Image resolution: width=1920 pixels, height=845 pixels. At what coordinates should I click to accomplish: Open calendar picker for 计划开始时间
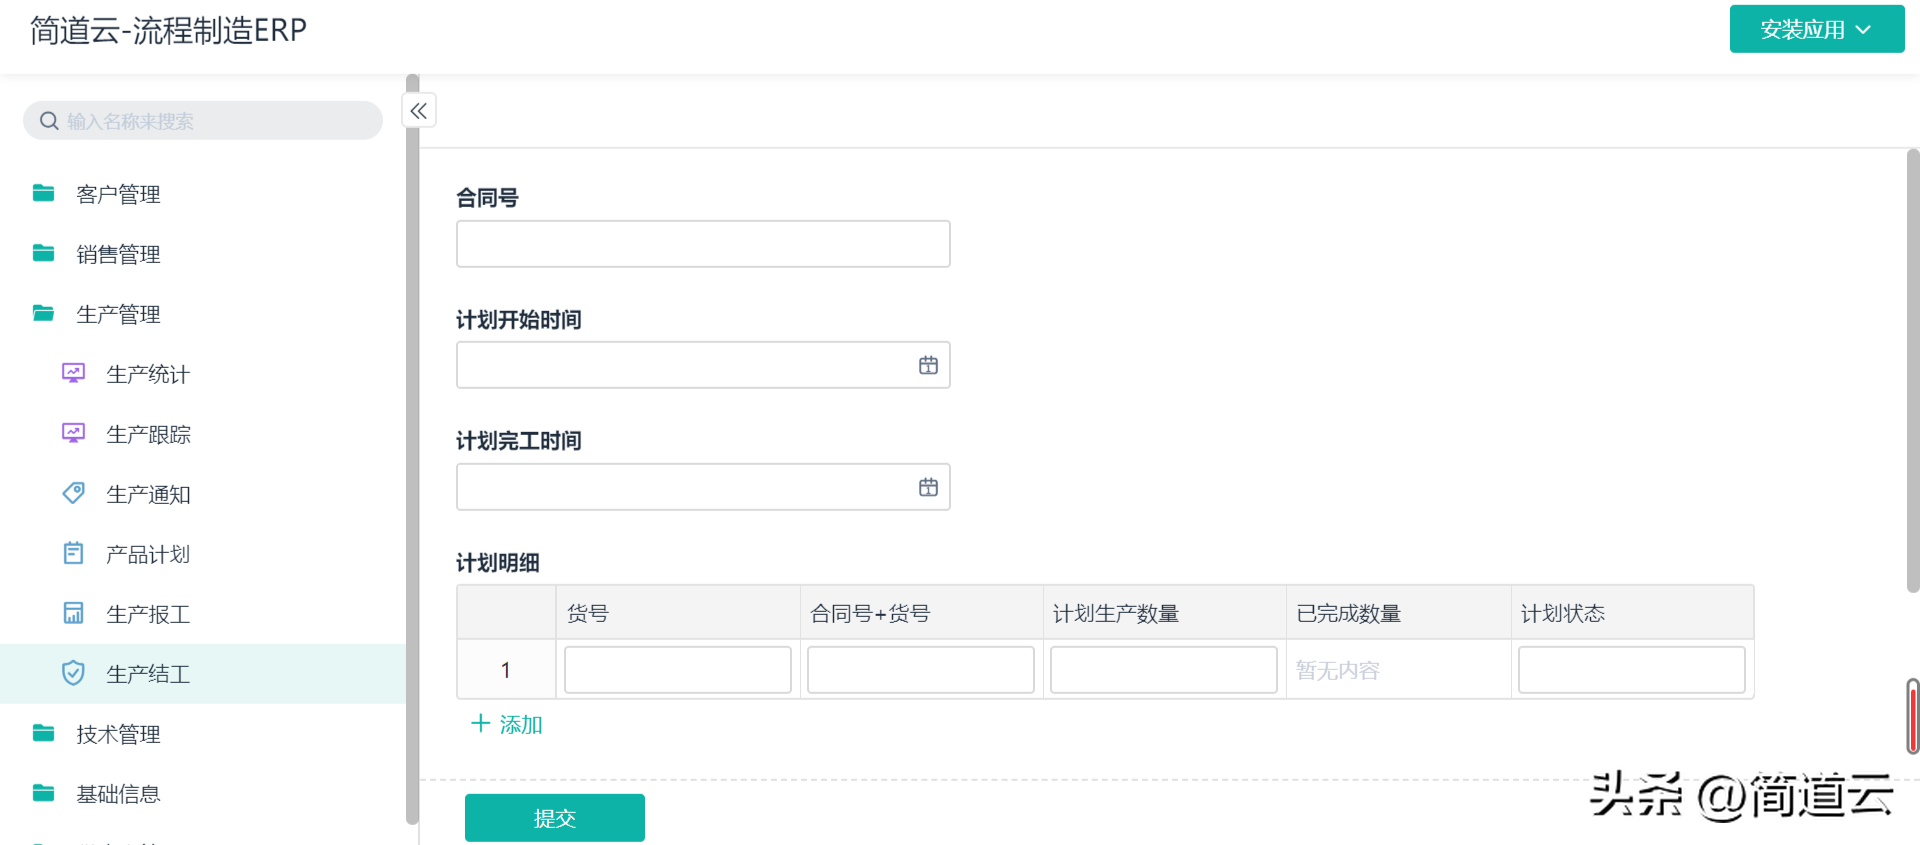click(x=928, y=366)
